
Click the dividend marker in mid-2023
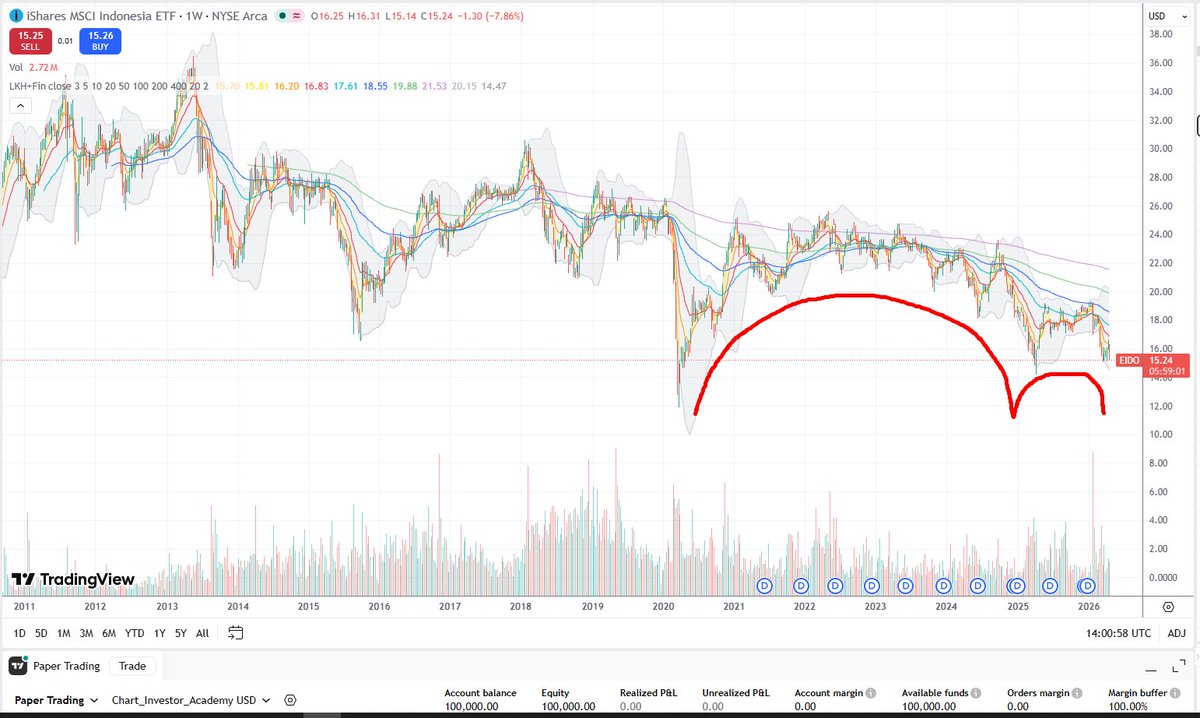point(906,585)
